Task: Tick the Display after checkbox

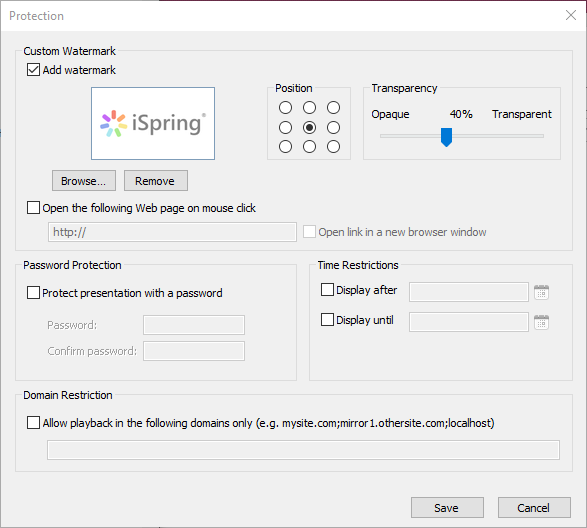Action: pos(327,289)
